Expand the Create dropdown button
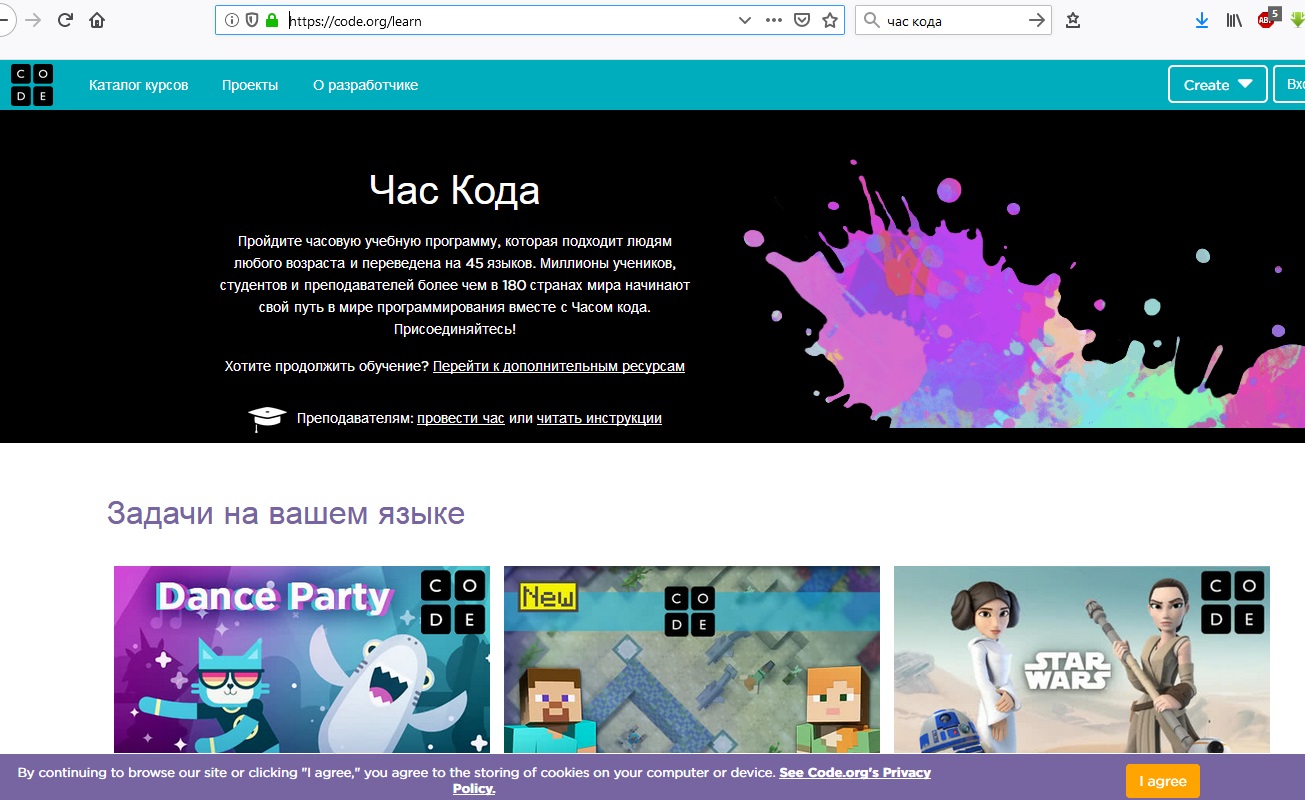 pos(1218,85)
